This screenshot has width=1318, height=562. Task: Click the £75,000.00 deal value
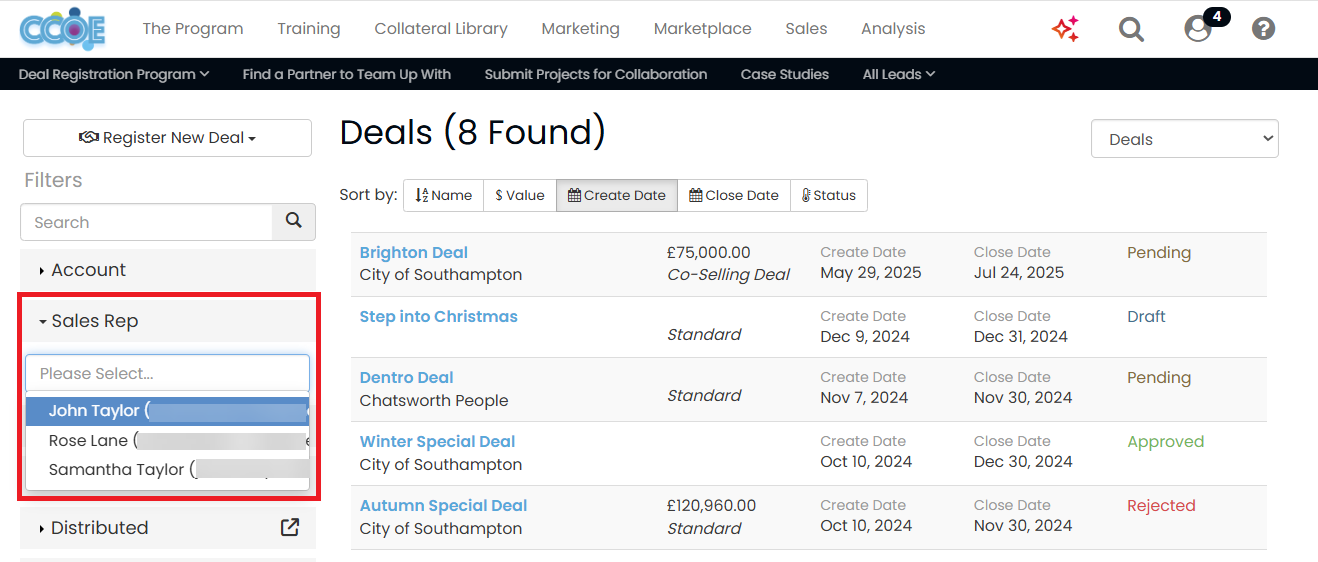point(709,253)
